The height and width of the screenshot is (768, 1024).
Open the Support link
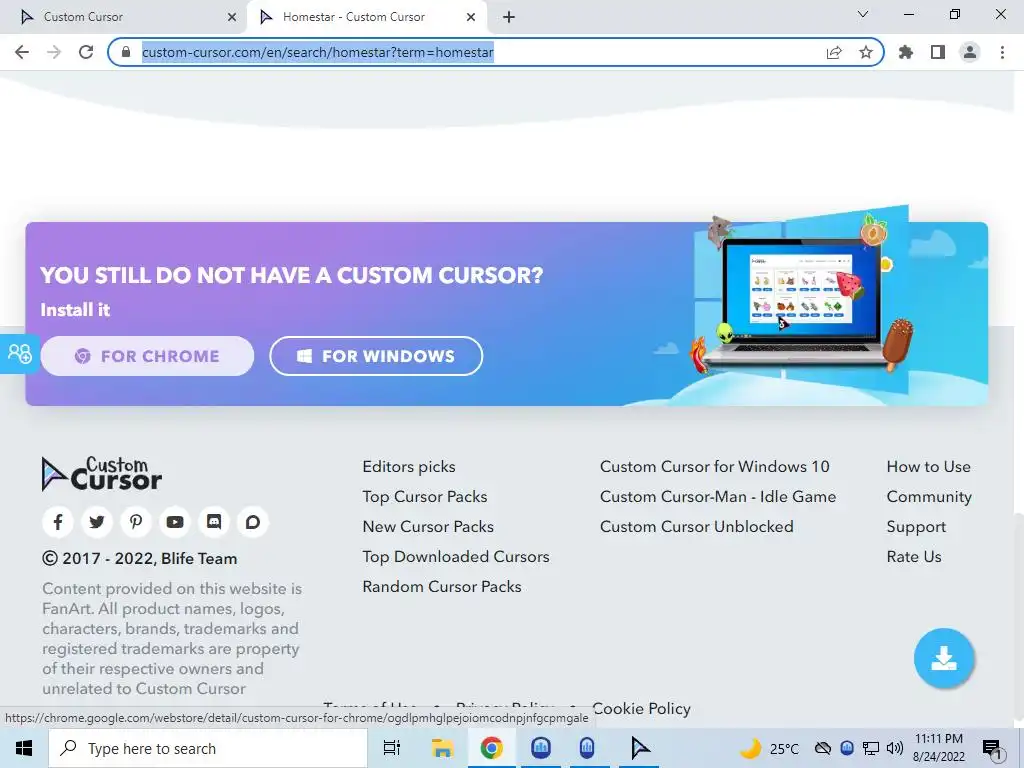pyautogui.click(x=916, y=527)
